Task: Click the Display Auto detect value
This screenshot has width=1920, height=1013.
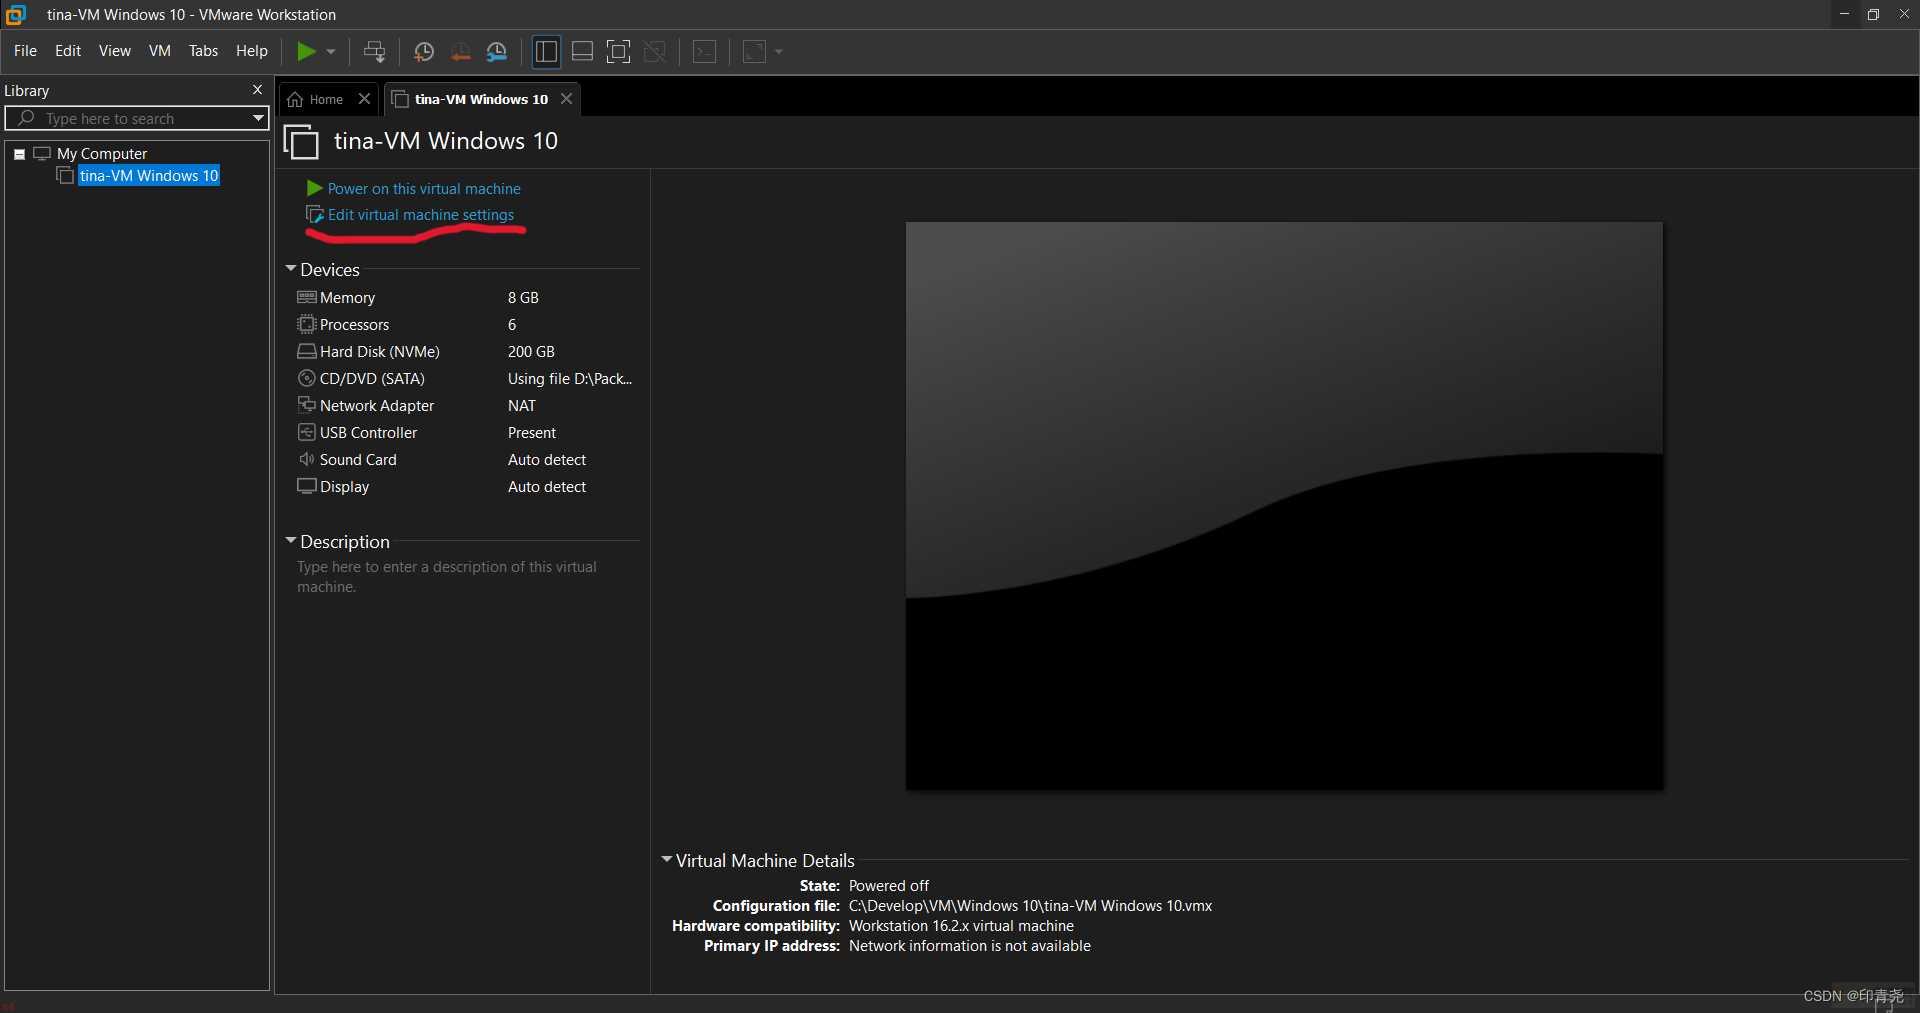Action: 547,487
